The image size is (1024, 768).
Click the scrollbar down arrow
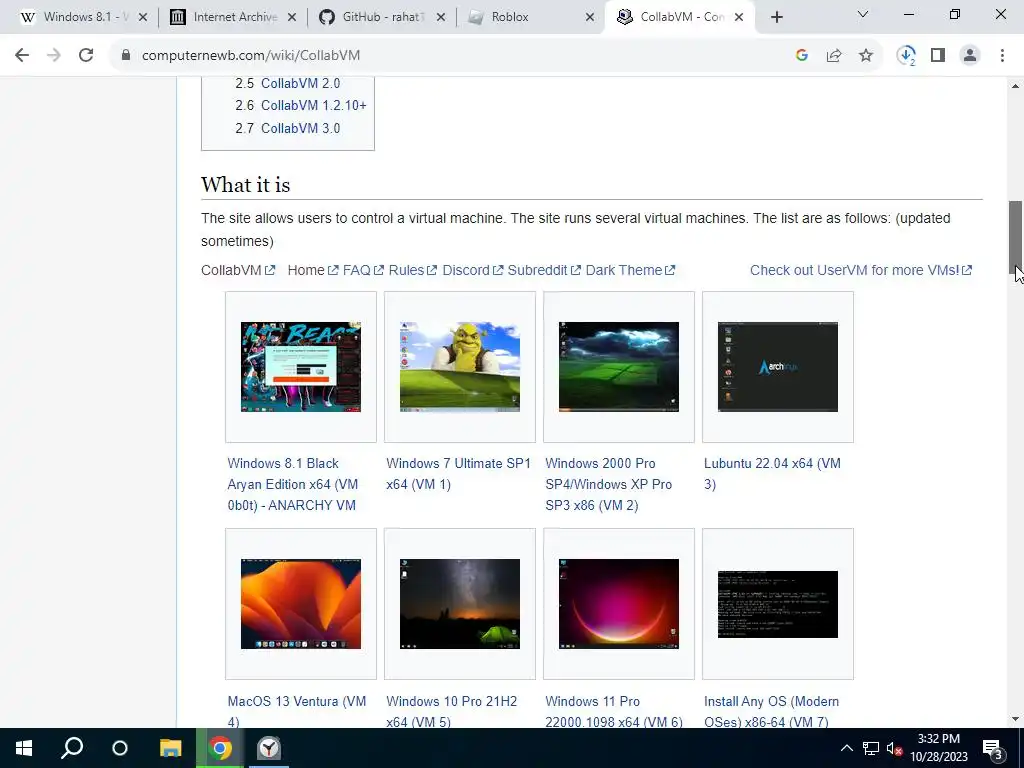click(x=1015, y=719)
